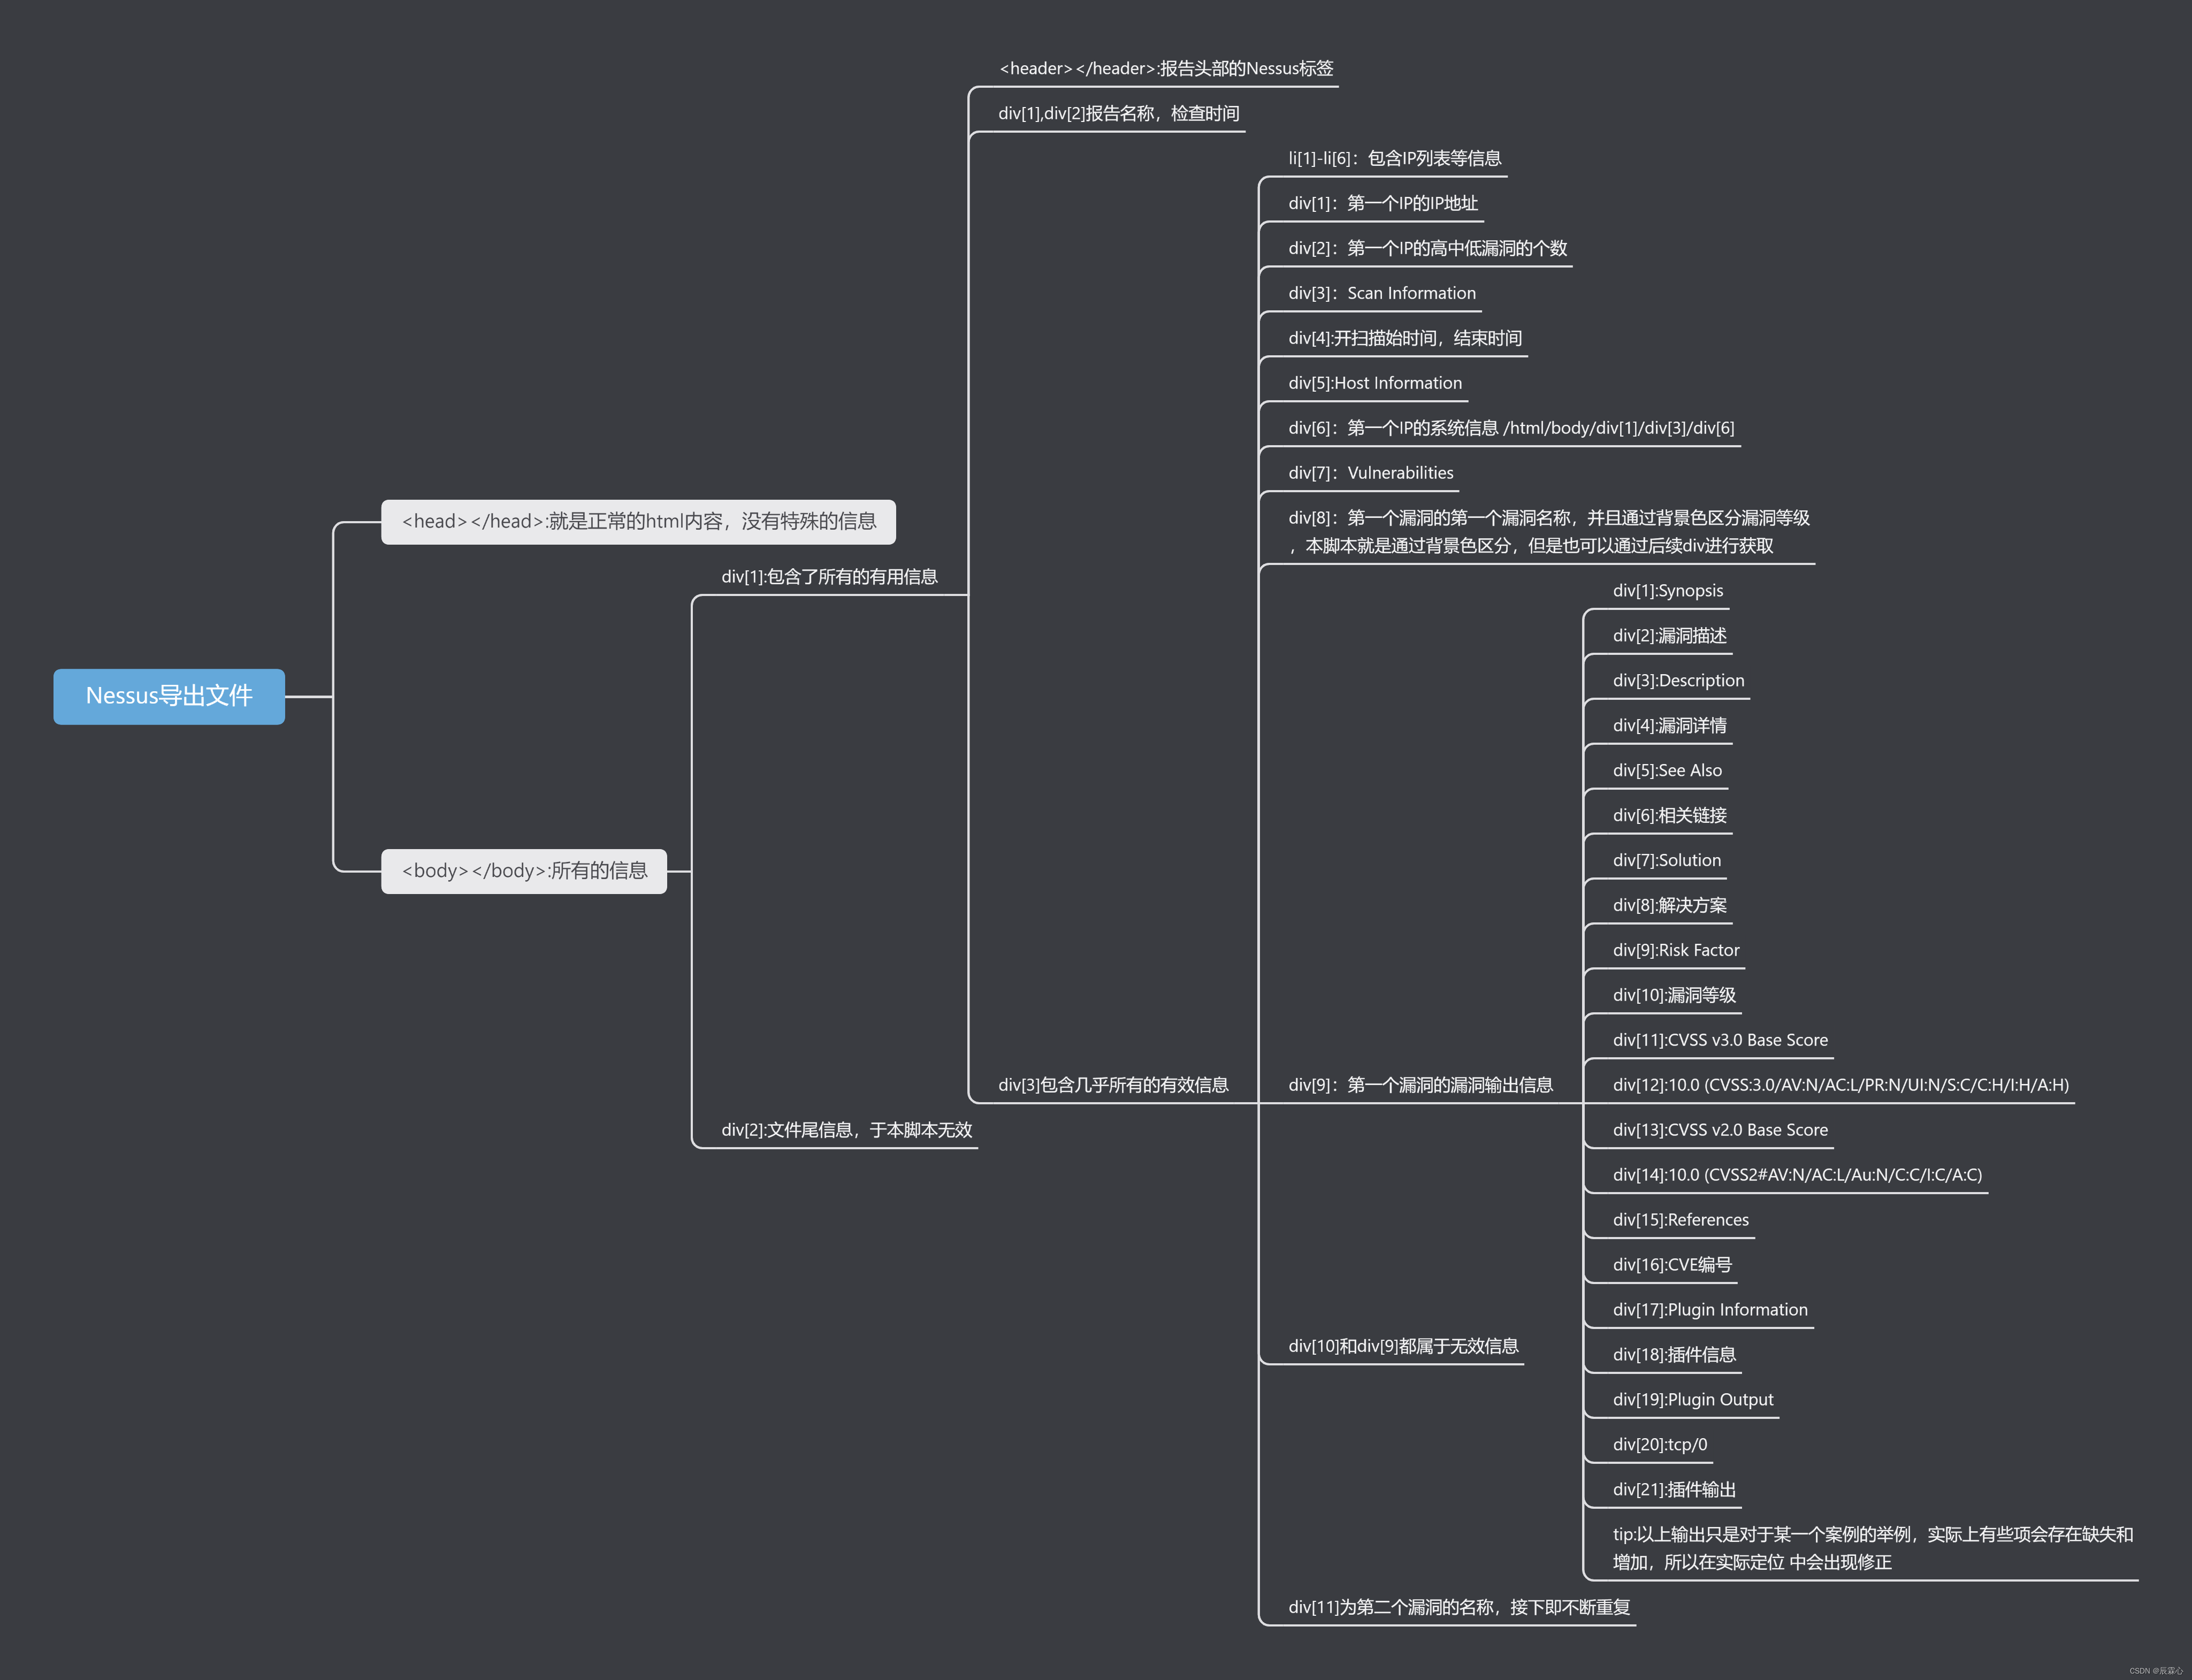Select div[11]为第二个漏洞的名称 node
Viewport: 2192px width, 1680px height.
tap(1458, 1608)
